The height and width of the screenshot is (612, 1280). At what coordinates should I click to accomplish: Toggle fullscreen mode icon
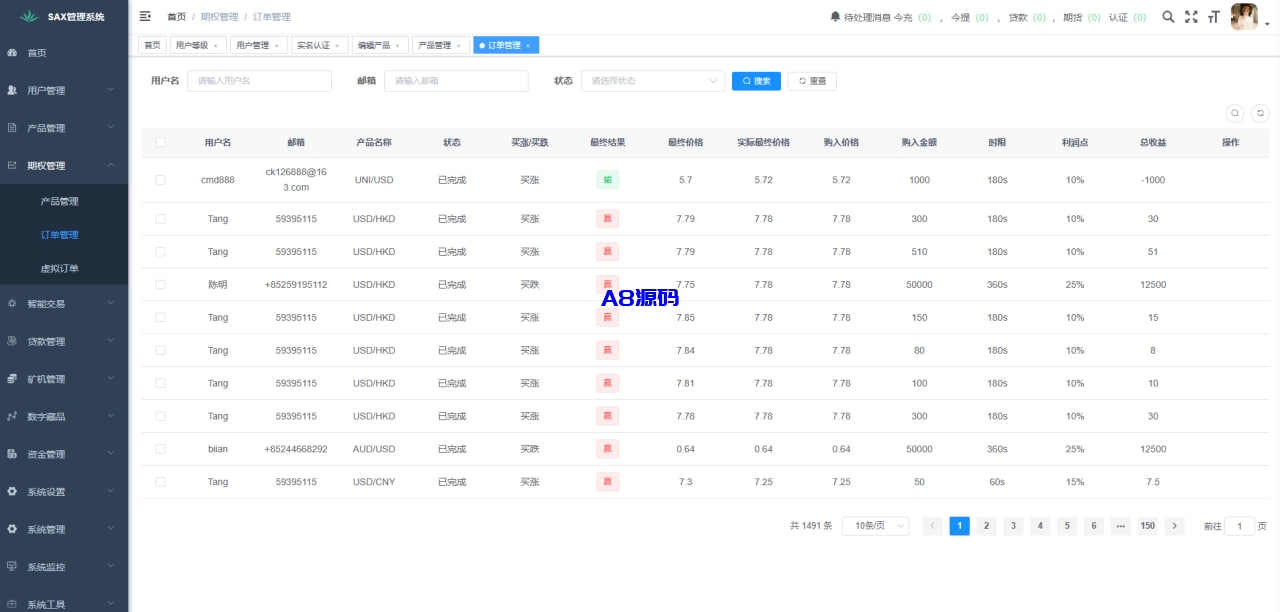[1191, 17]
